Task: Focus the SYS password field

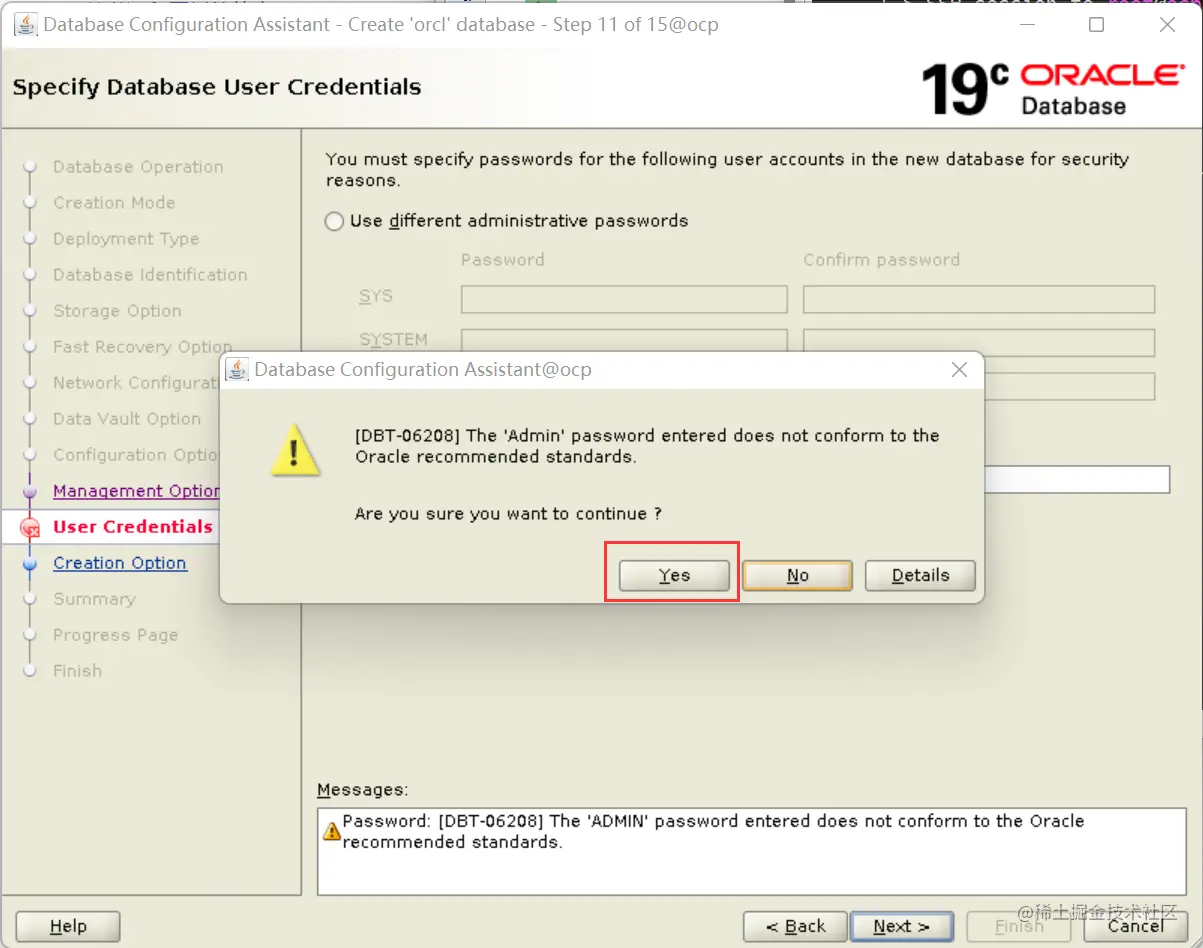Action: [x=624, y=299]
